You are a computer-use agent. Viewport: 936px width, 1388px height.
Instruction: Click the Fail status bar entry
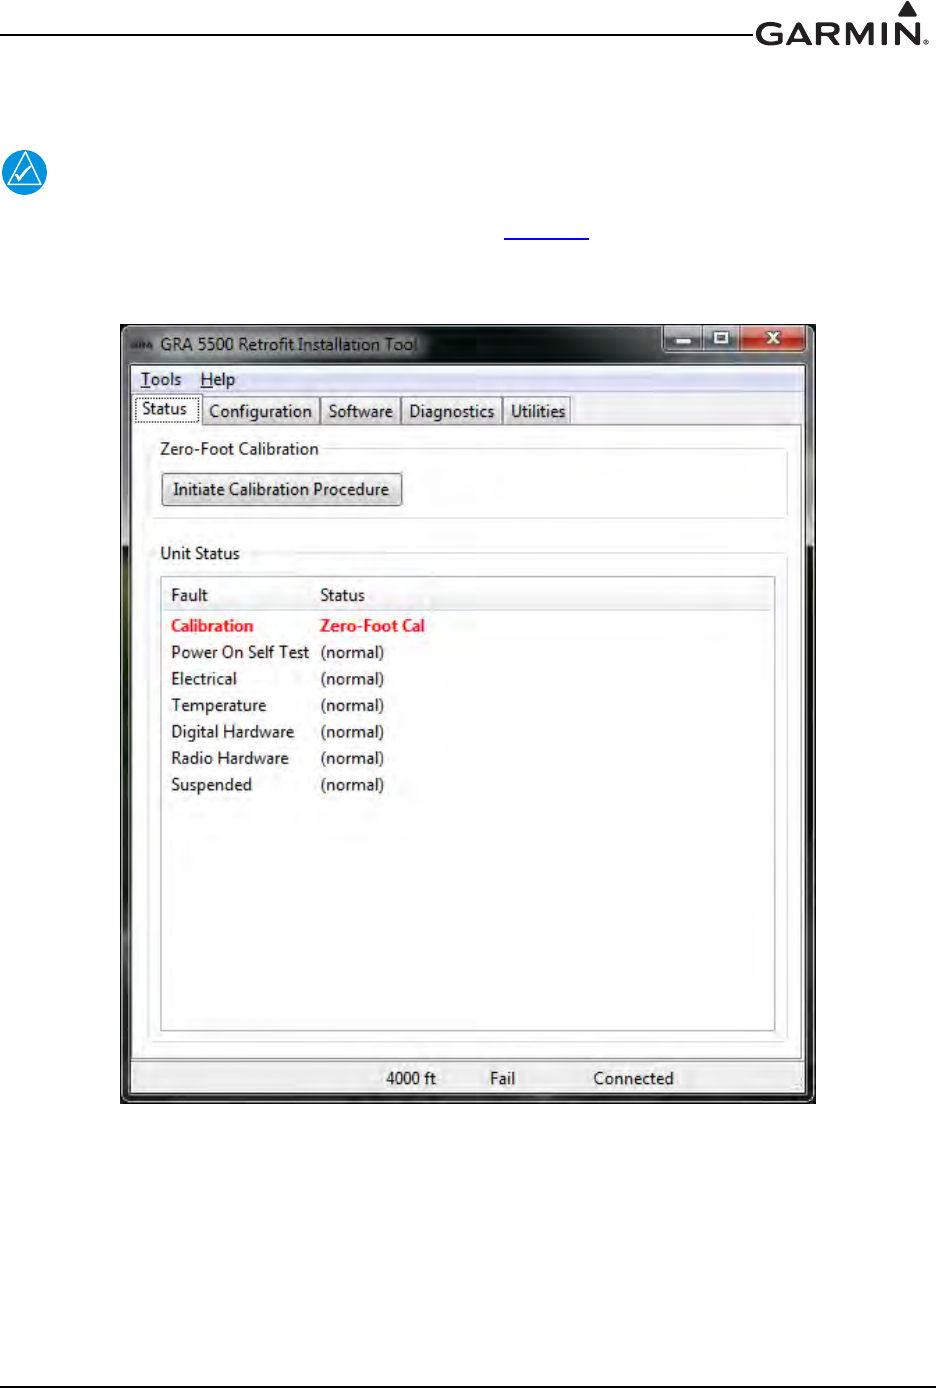502,1078
